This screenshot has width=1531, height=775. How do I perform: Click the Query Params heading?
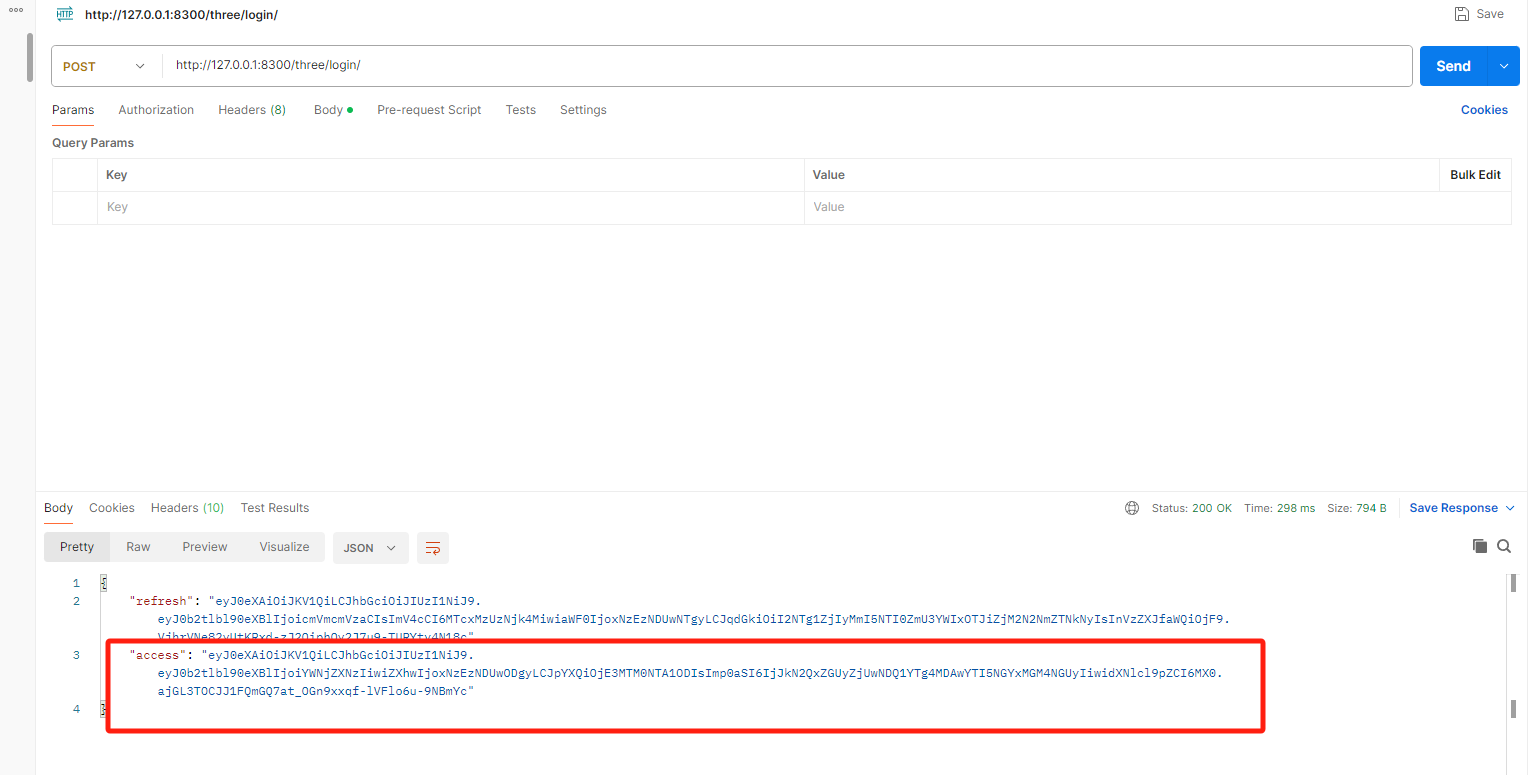(93, 143)
